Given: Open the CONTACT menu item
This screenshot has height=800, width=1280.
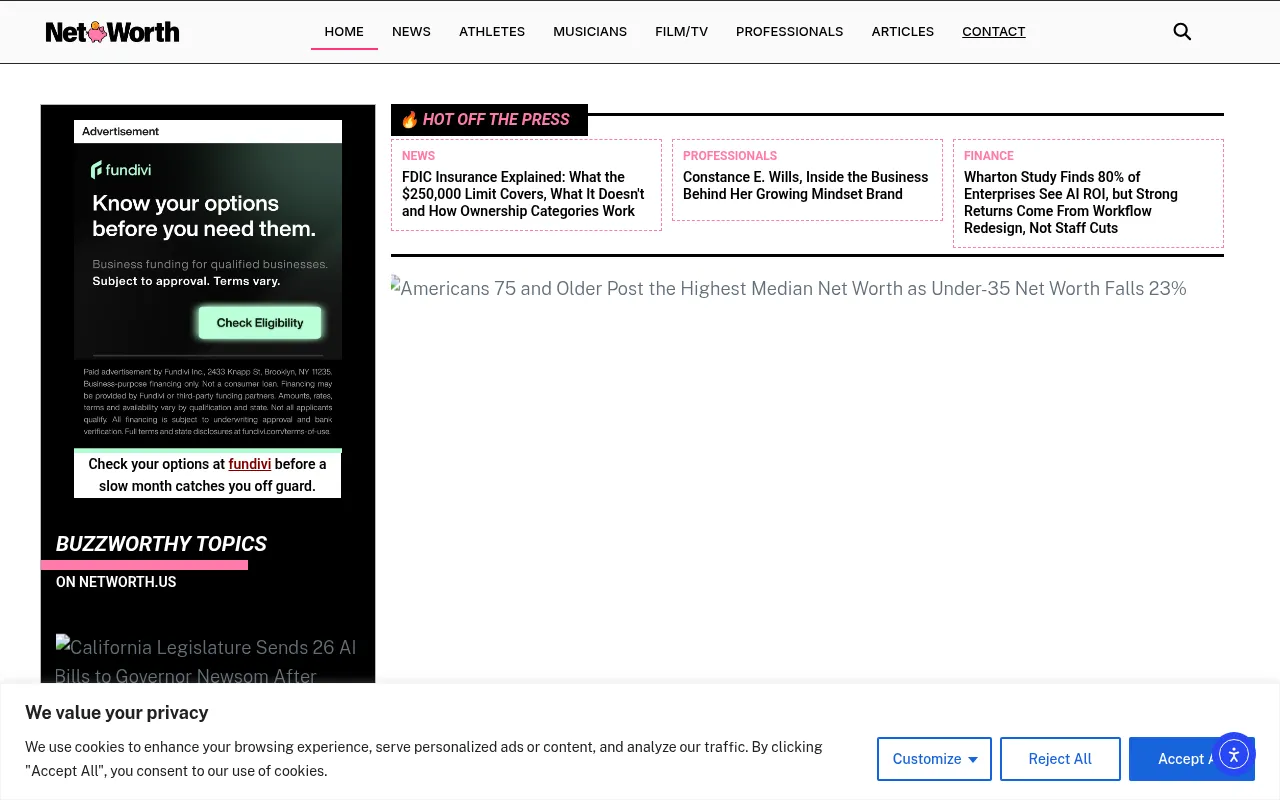Looking at the screenshot, I should tap(993, 32).
